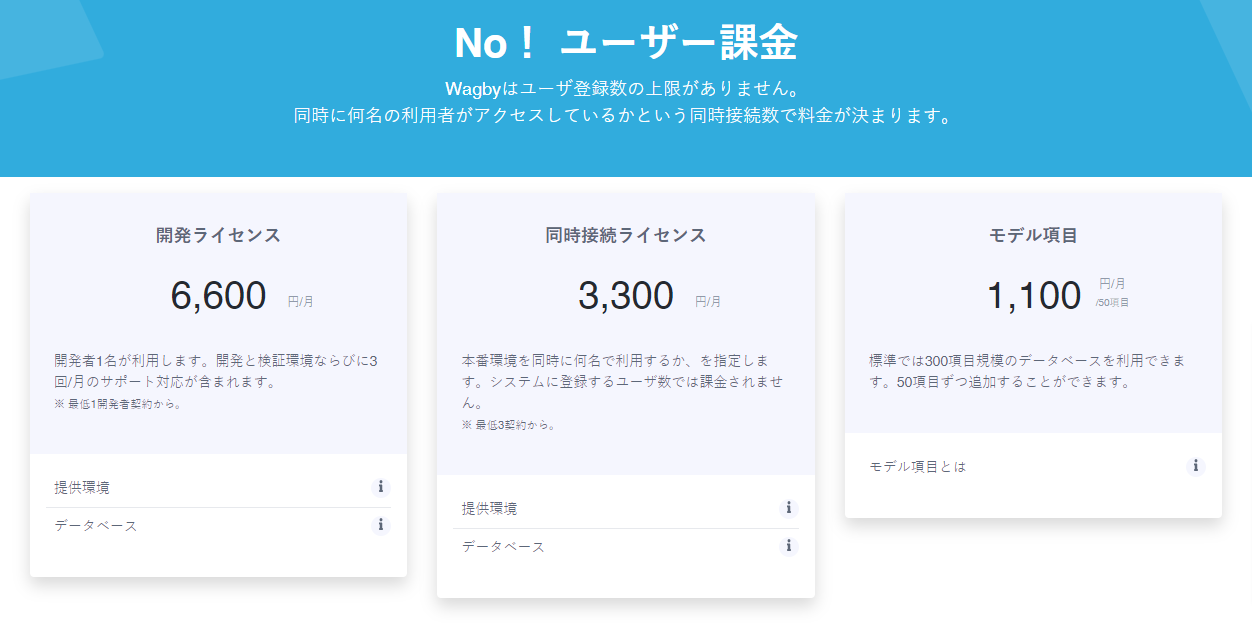This screenshot has height=623, width=1252.
Task: Click the 開発ライセンス card title
Action: pos(218,236)
